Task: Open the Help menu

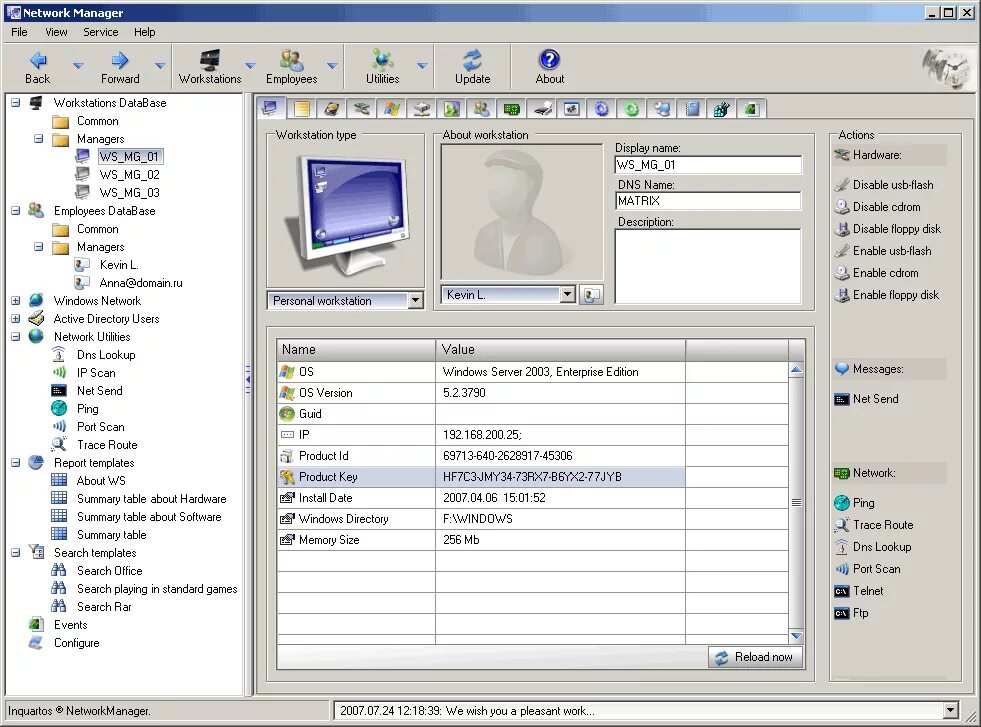Action: (x=145, y=32)
